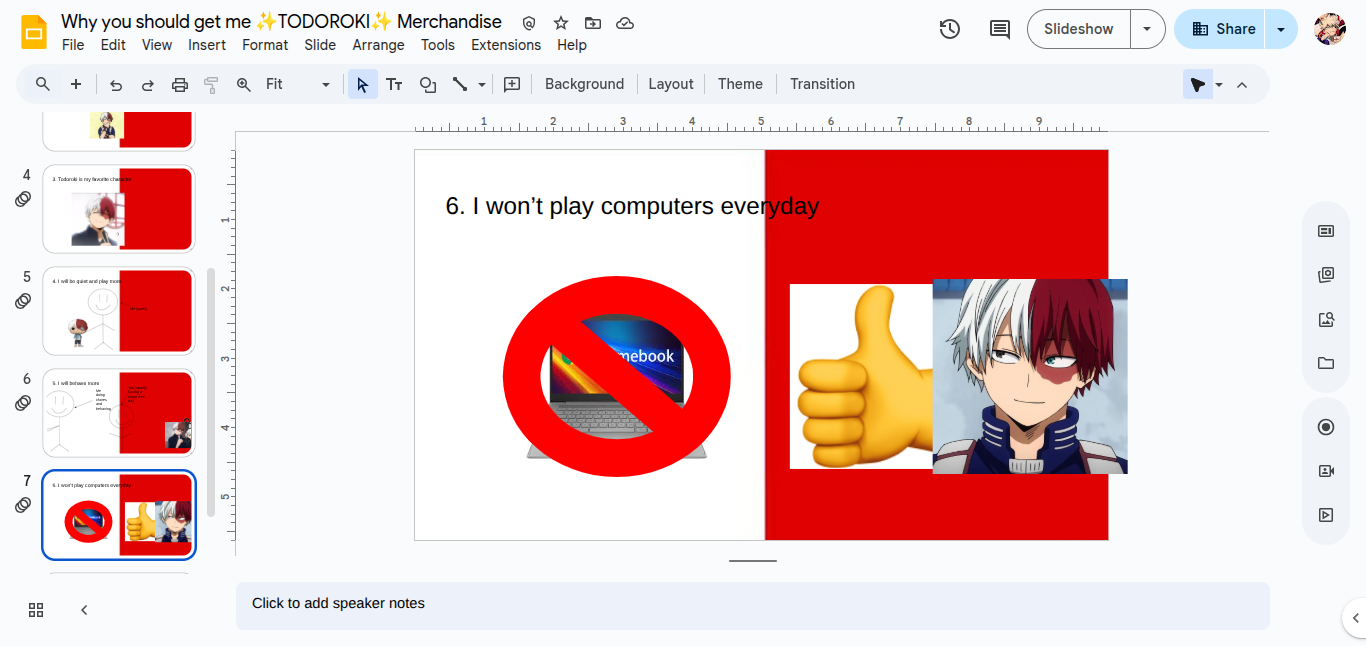Hide the menus with the up chevron

point(1242,85)
